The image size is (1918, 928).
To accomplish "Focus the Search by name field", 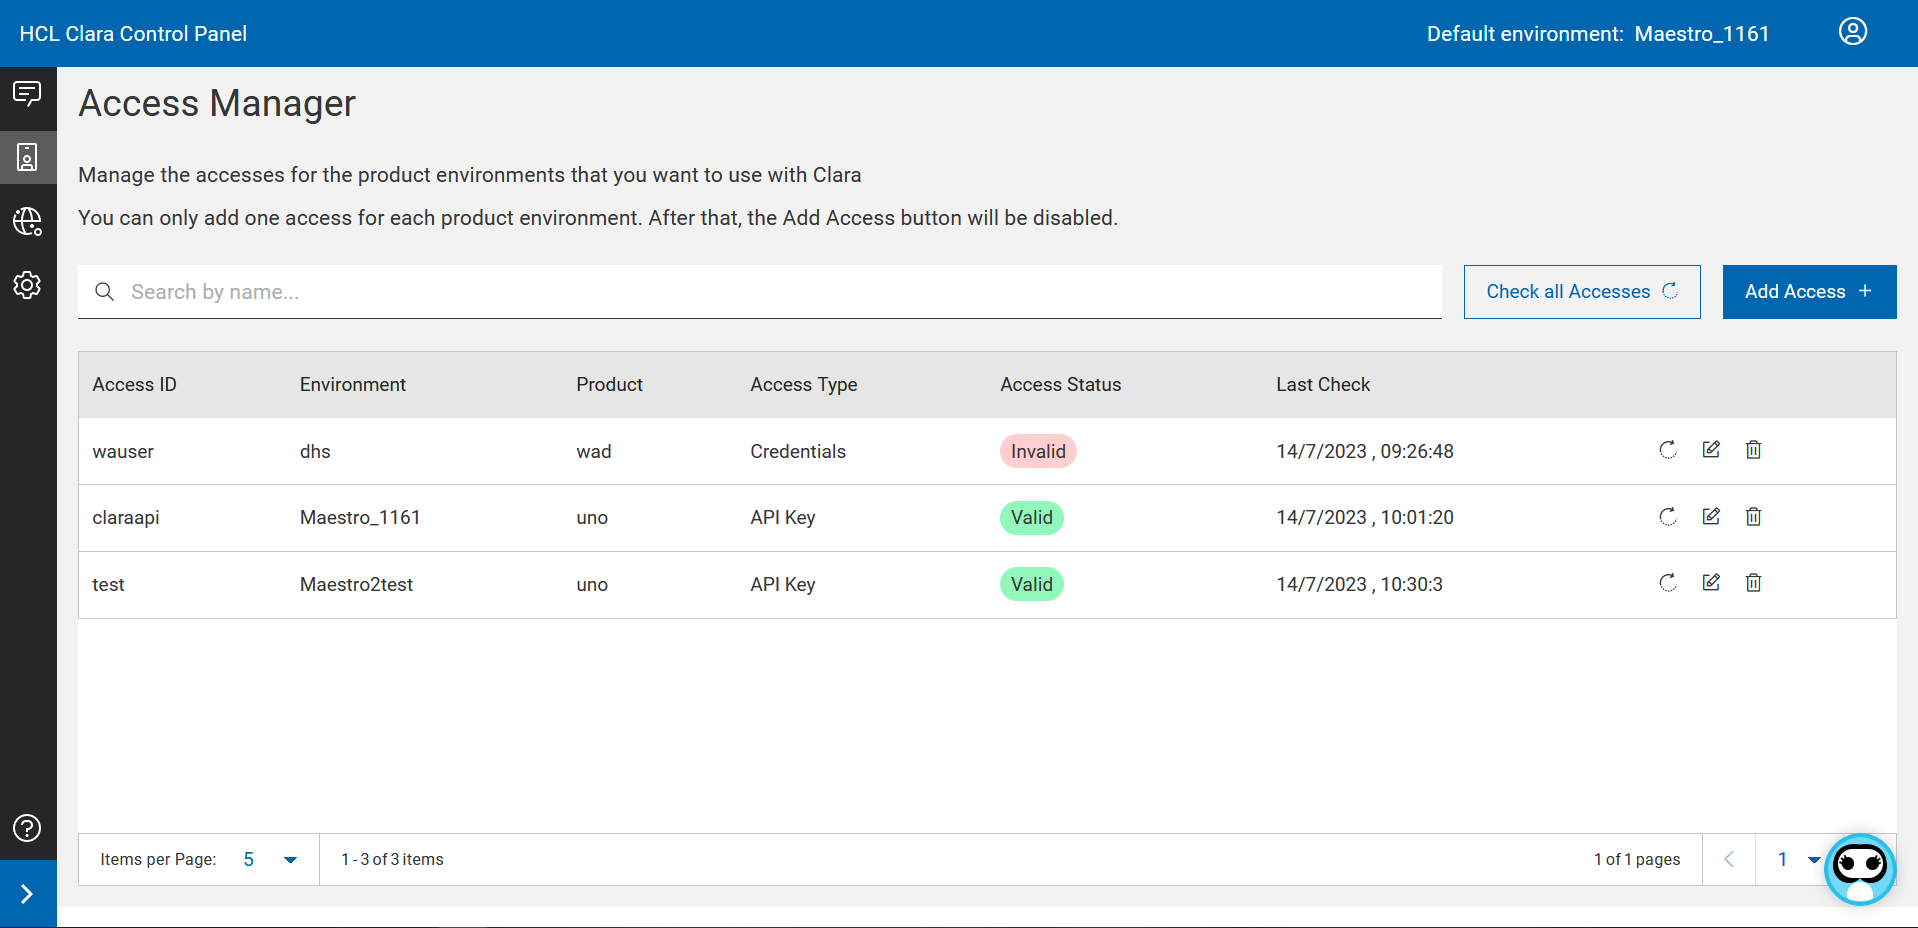I will click(x=760, y=292).
